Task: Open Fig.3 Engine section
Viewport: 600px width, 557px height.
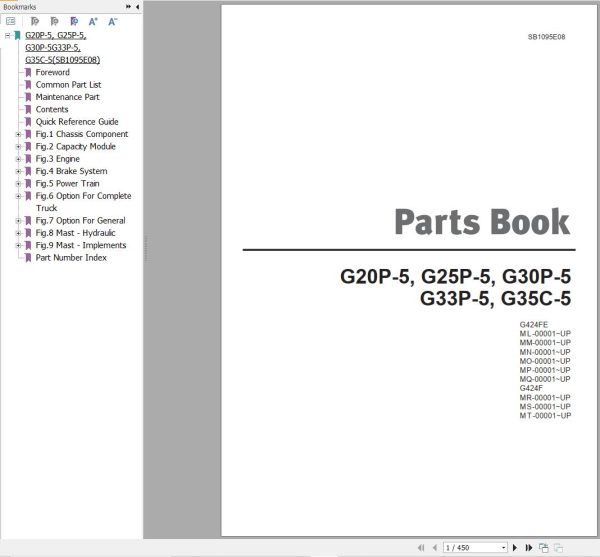Action: [58, 159]
